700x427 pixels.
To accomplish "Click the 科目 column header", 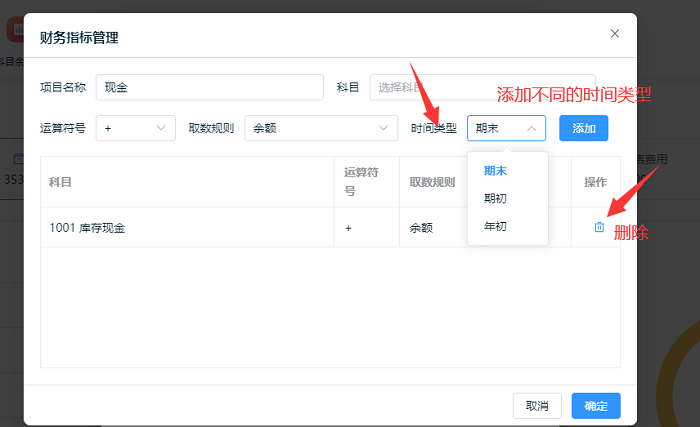I will click(60, 182).
